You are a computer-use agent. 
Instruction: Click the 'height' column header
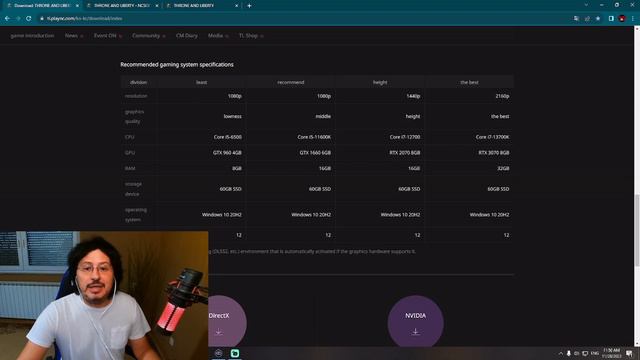380,82
